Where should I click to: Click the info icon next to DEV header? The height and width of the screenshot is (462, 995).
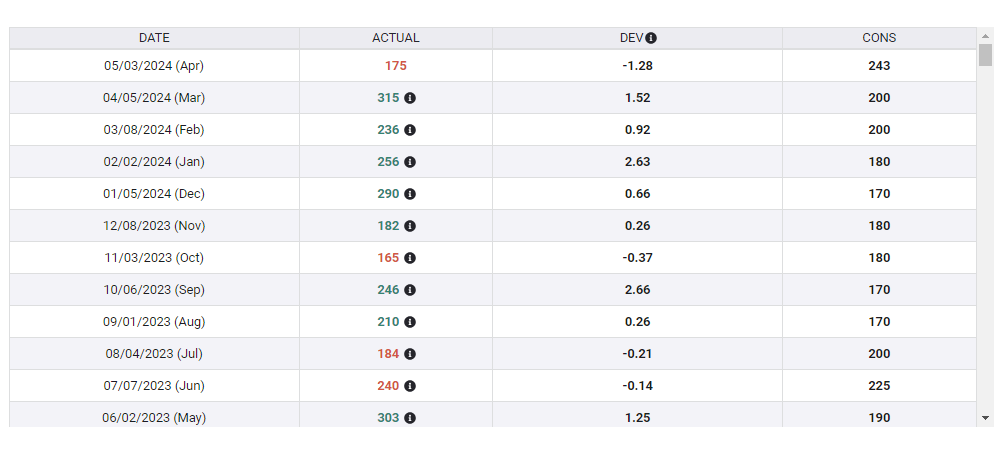pos(651,38)
